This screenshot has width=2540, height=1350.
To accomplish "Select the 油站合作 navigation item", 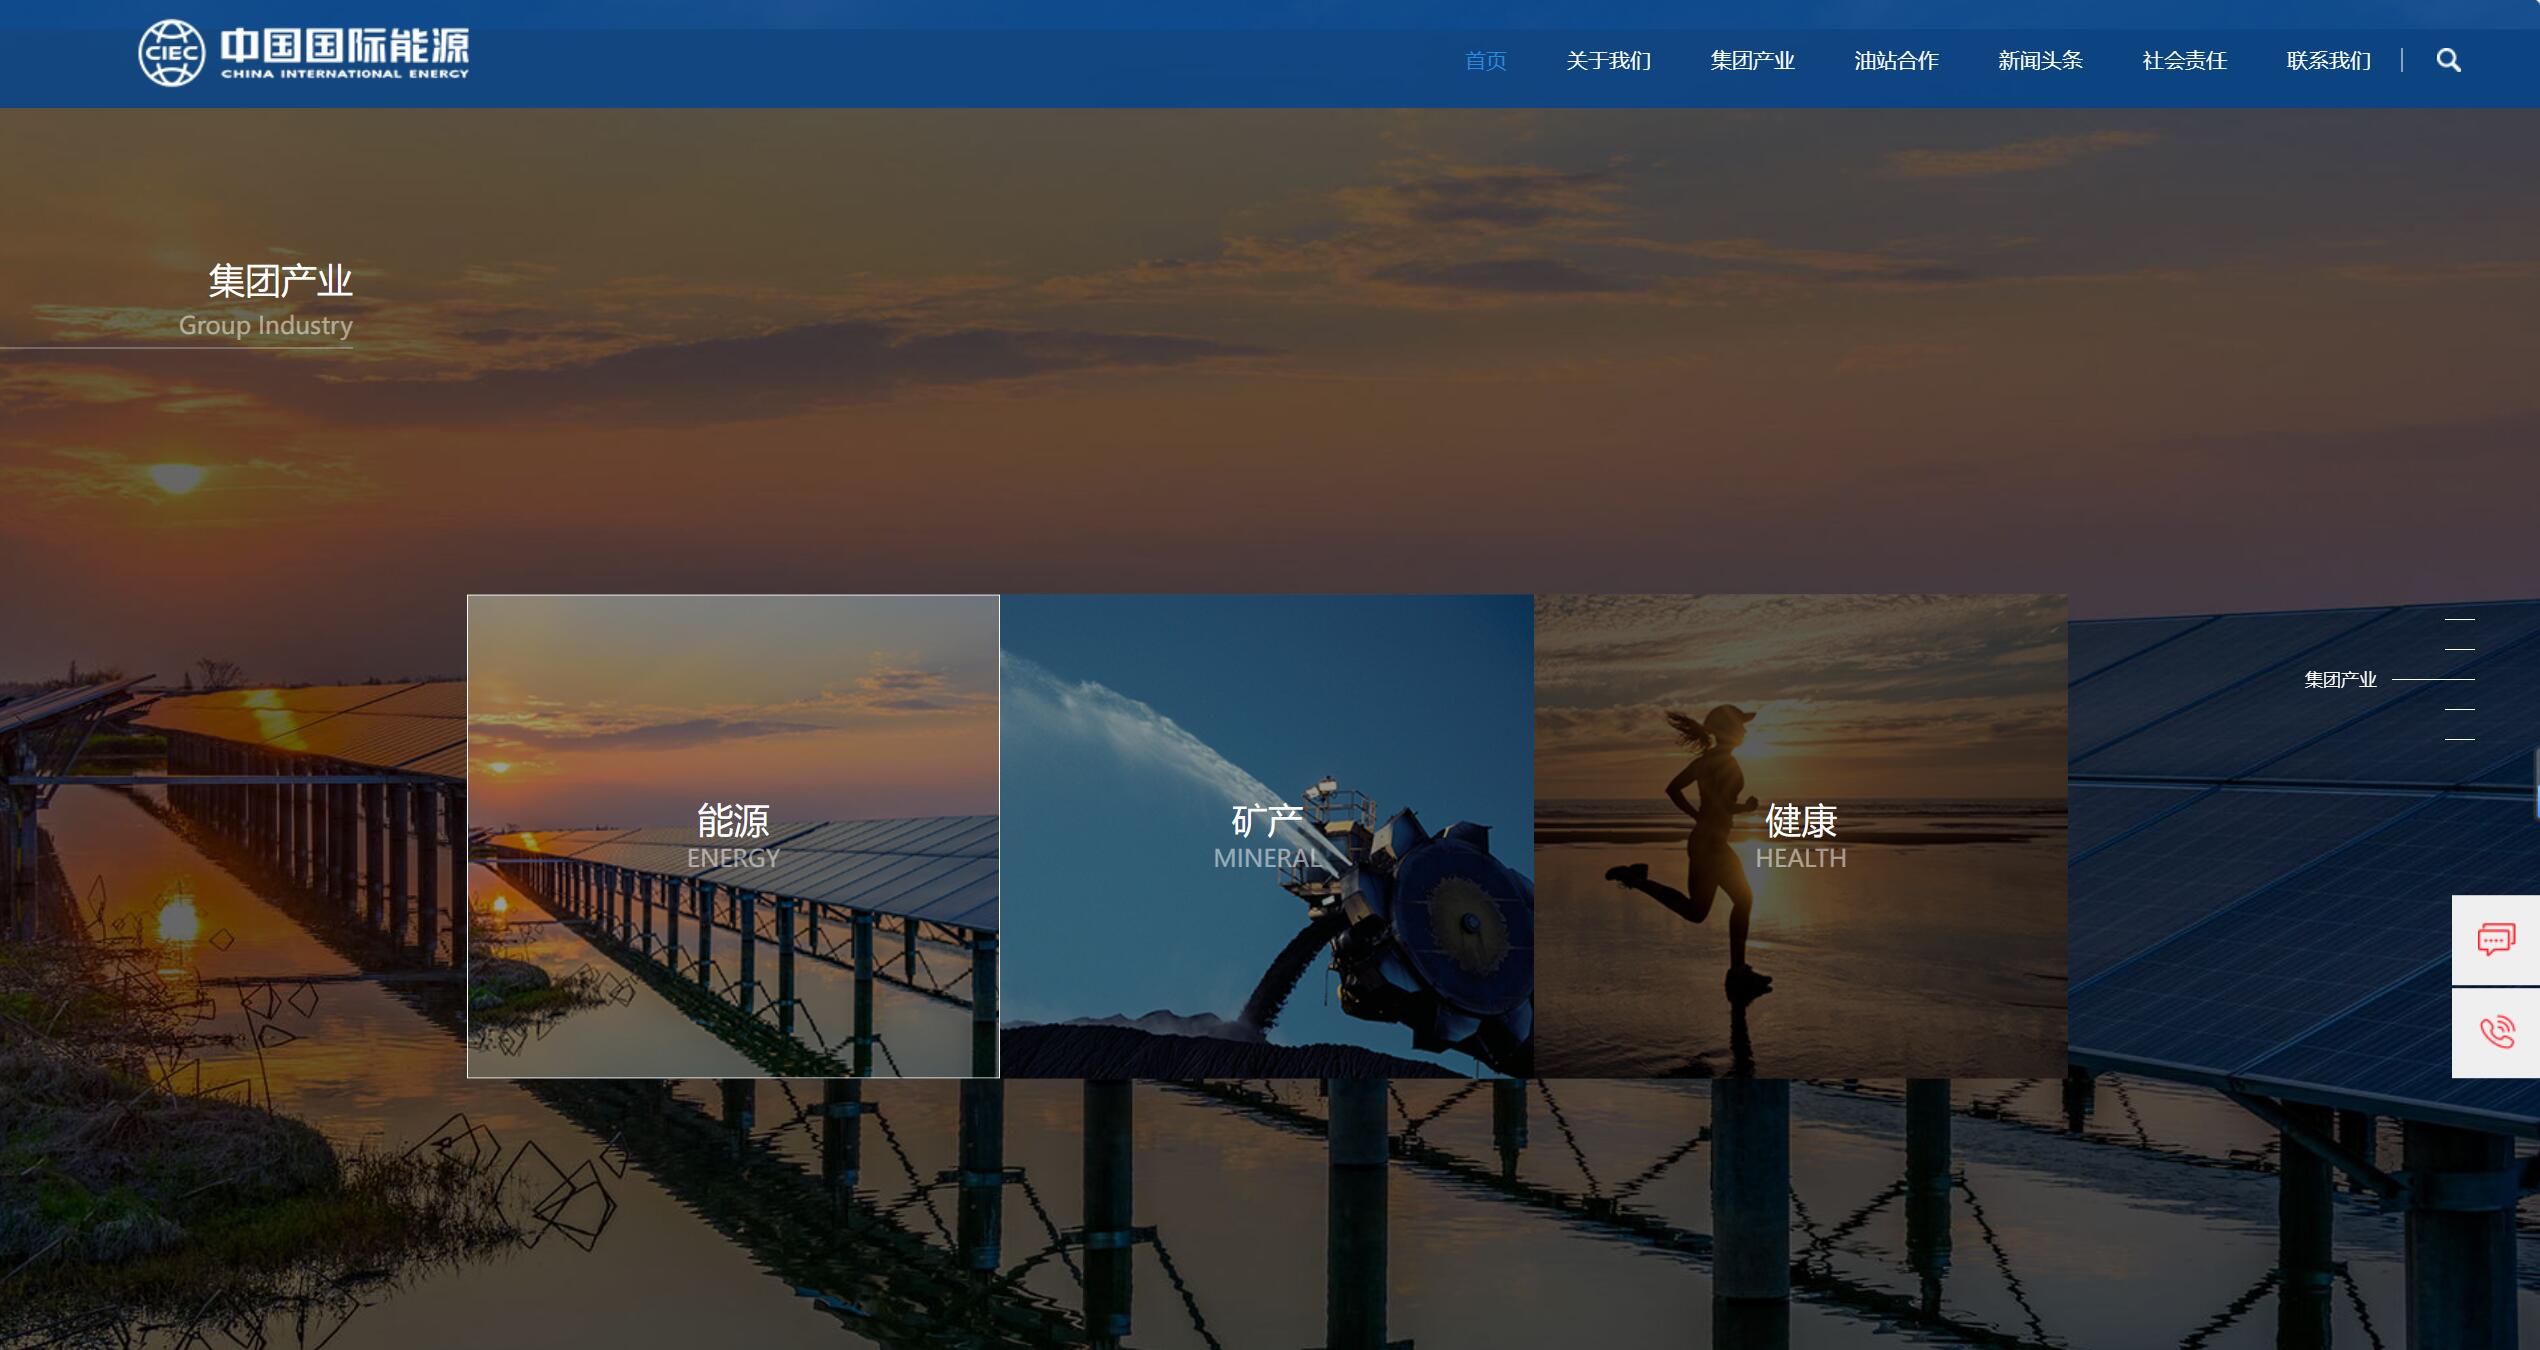I will pyautogui.click(x=1896, y=61).
